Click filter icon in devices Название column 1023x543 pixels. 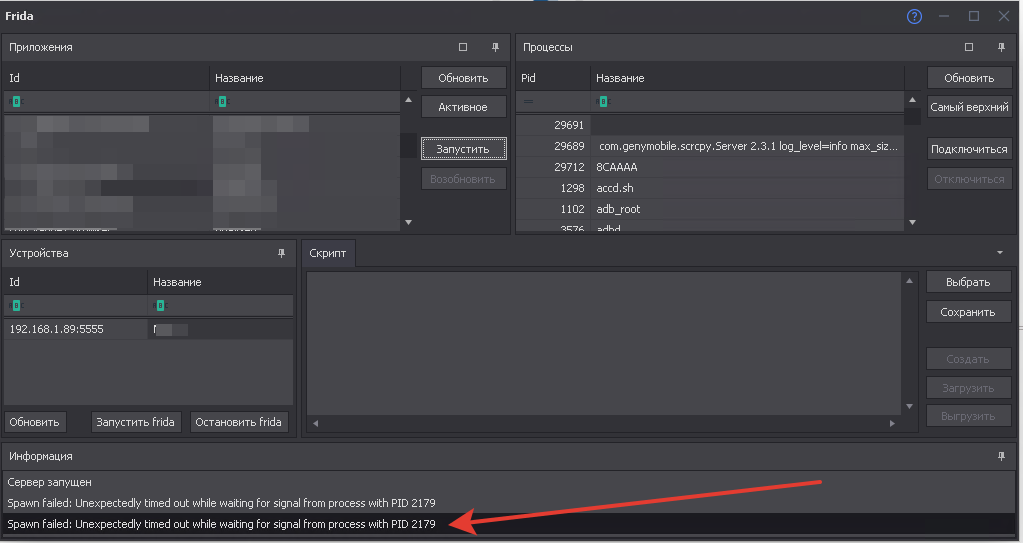pos(160,305)
